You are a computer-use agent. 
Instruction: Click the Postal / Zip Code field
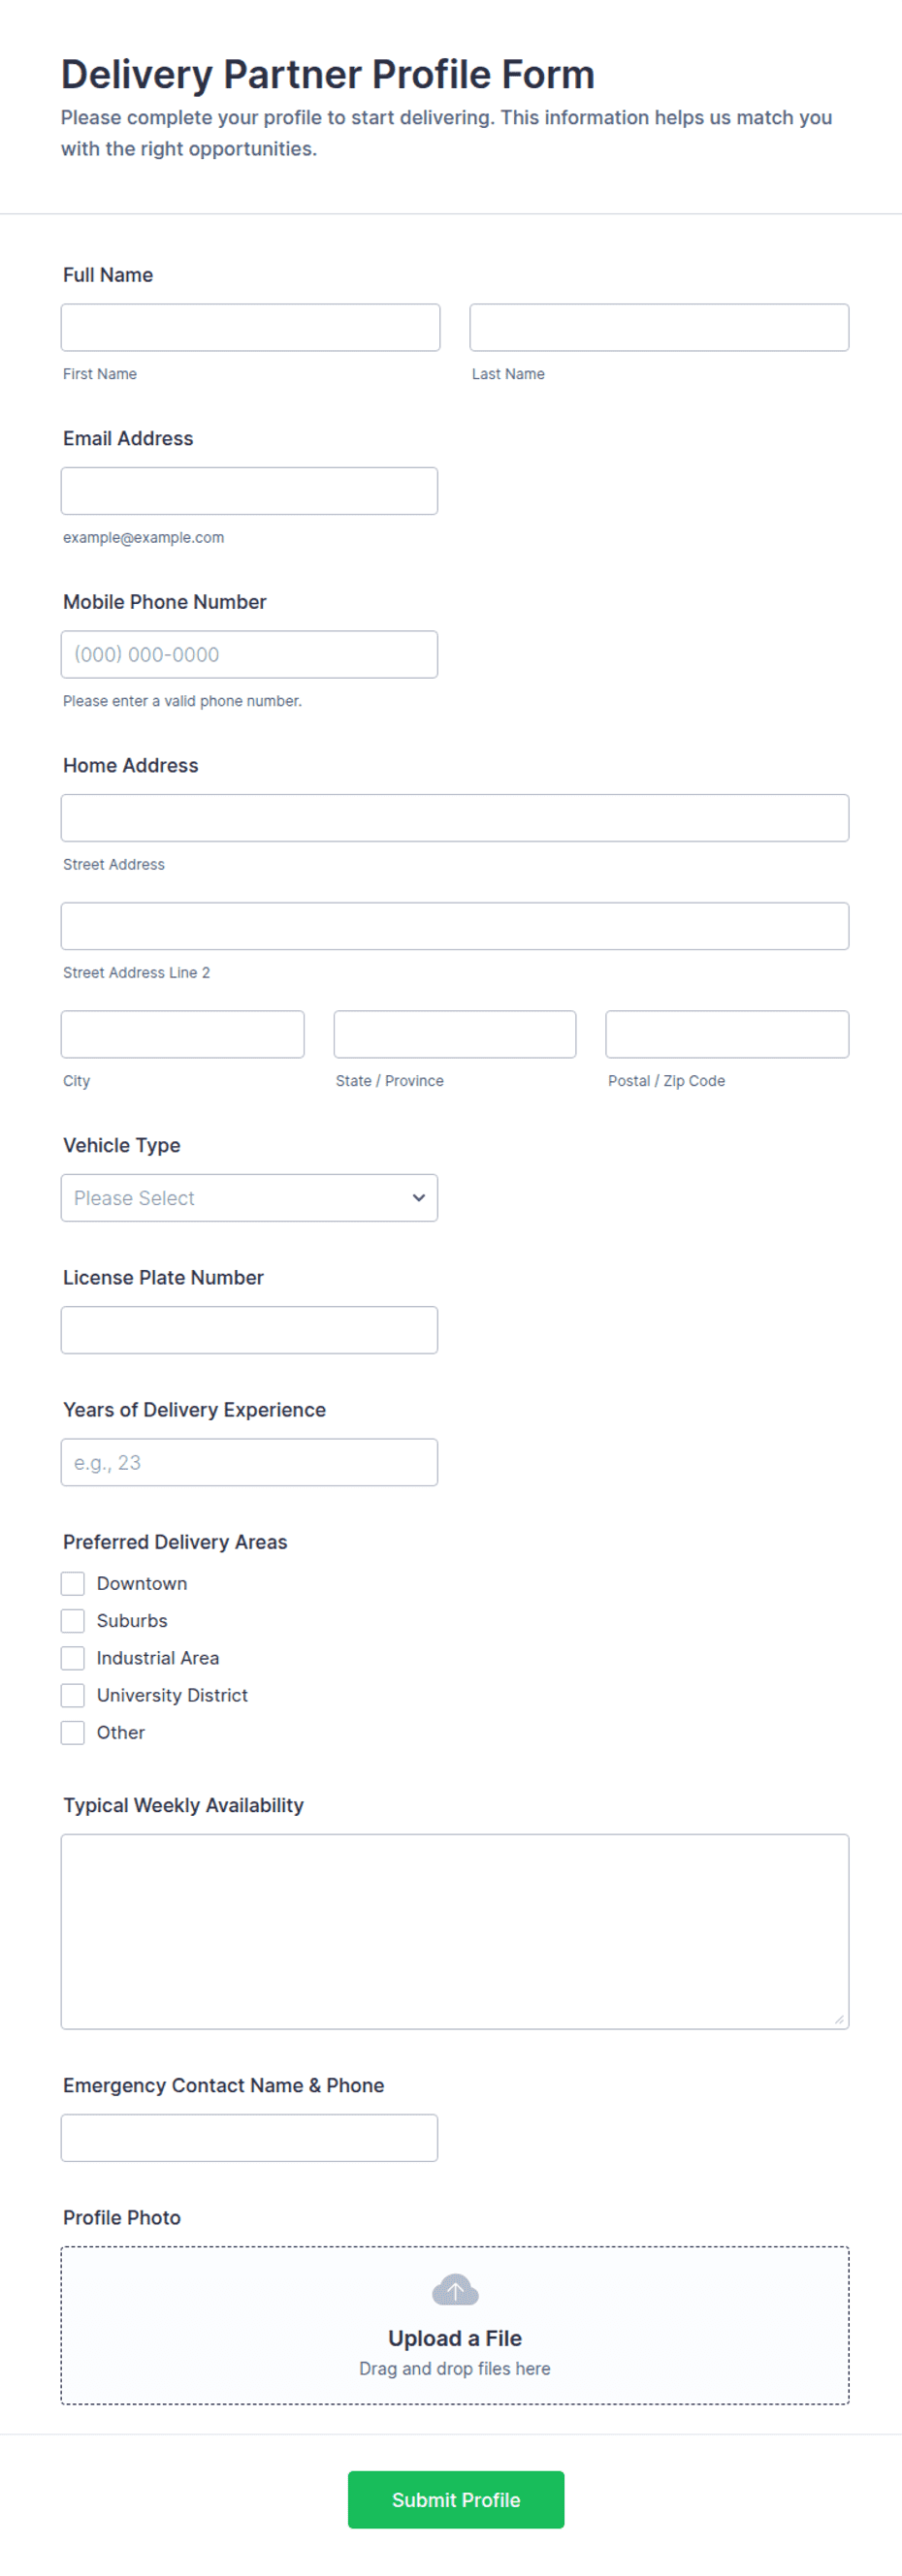[x=727, y=1034]
